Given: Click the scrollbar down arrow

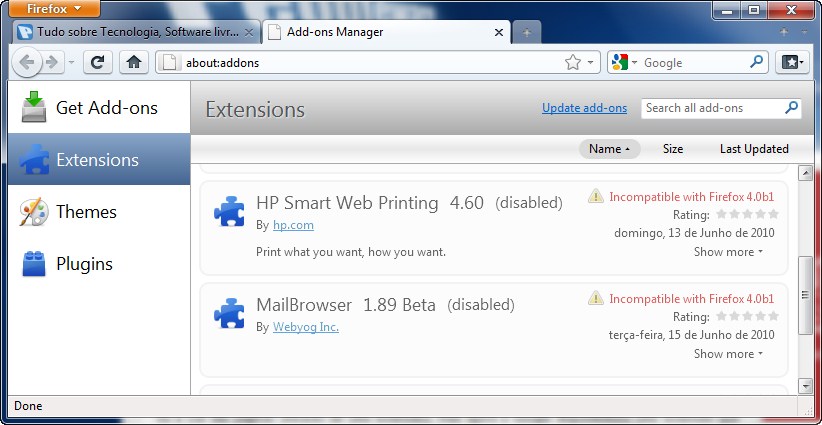Looking at the screenshot, I should [x=805, y=387].
